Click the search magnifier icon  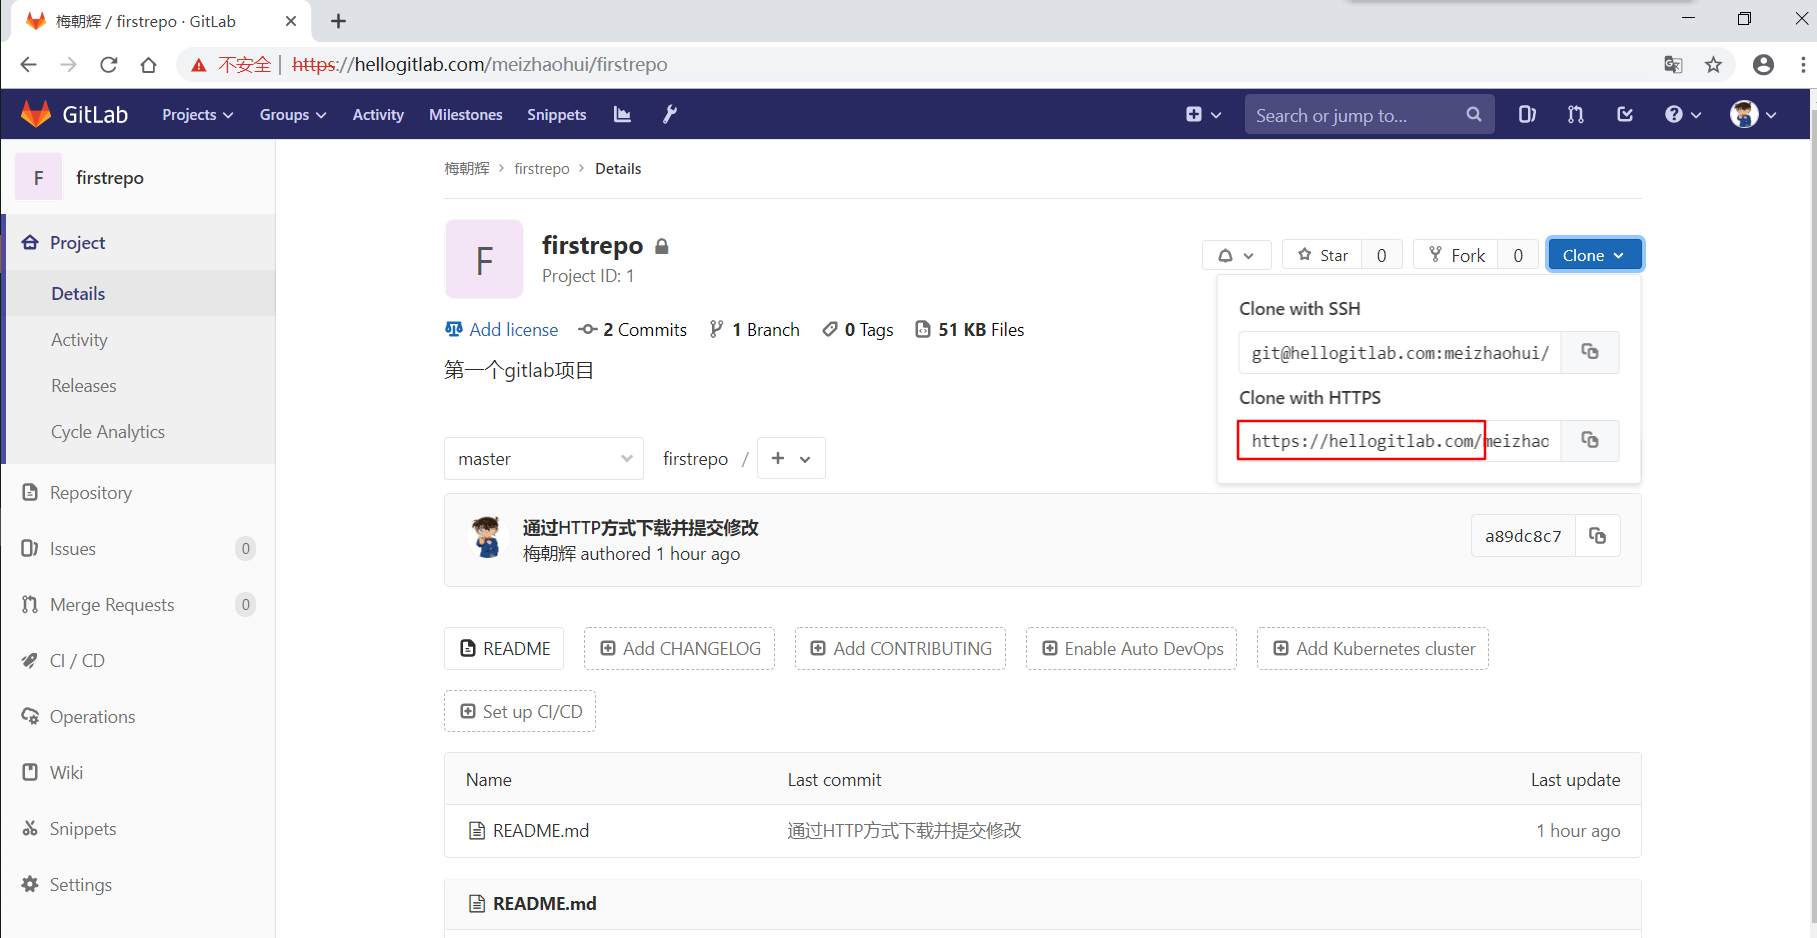point(1473,114)
